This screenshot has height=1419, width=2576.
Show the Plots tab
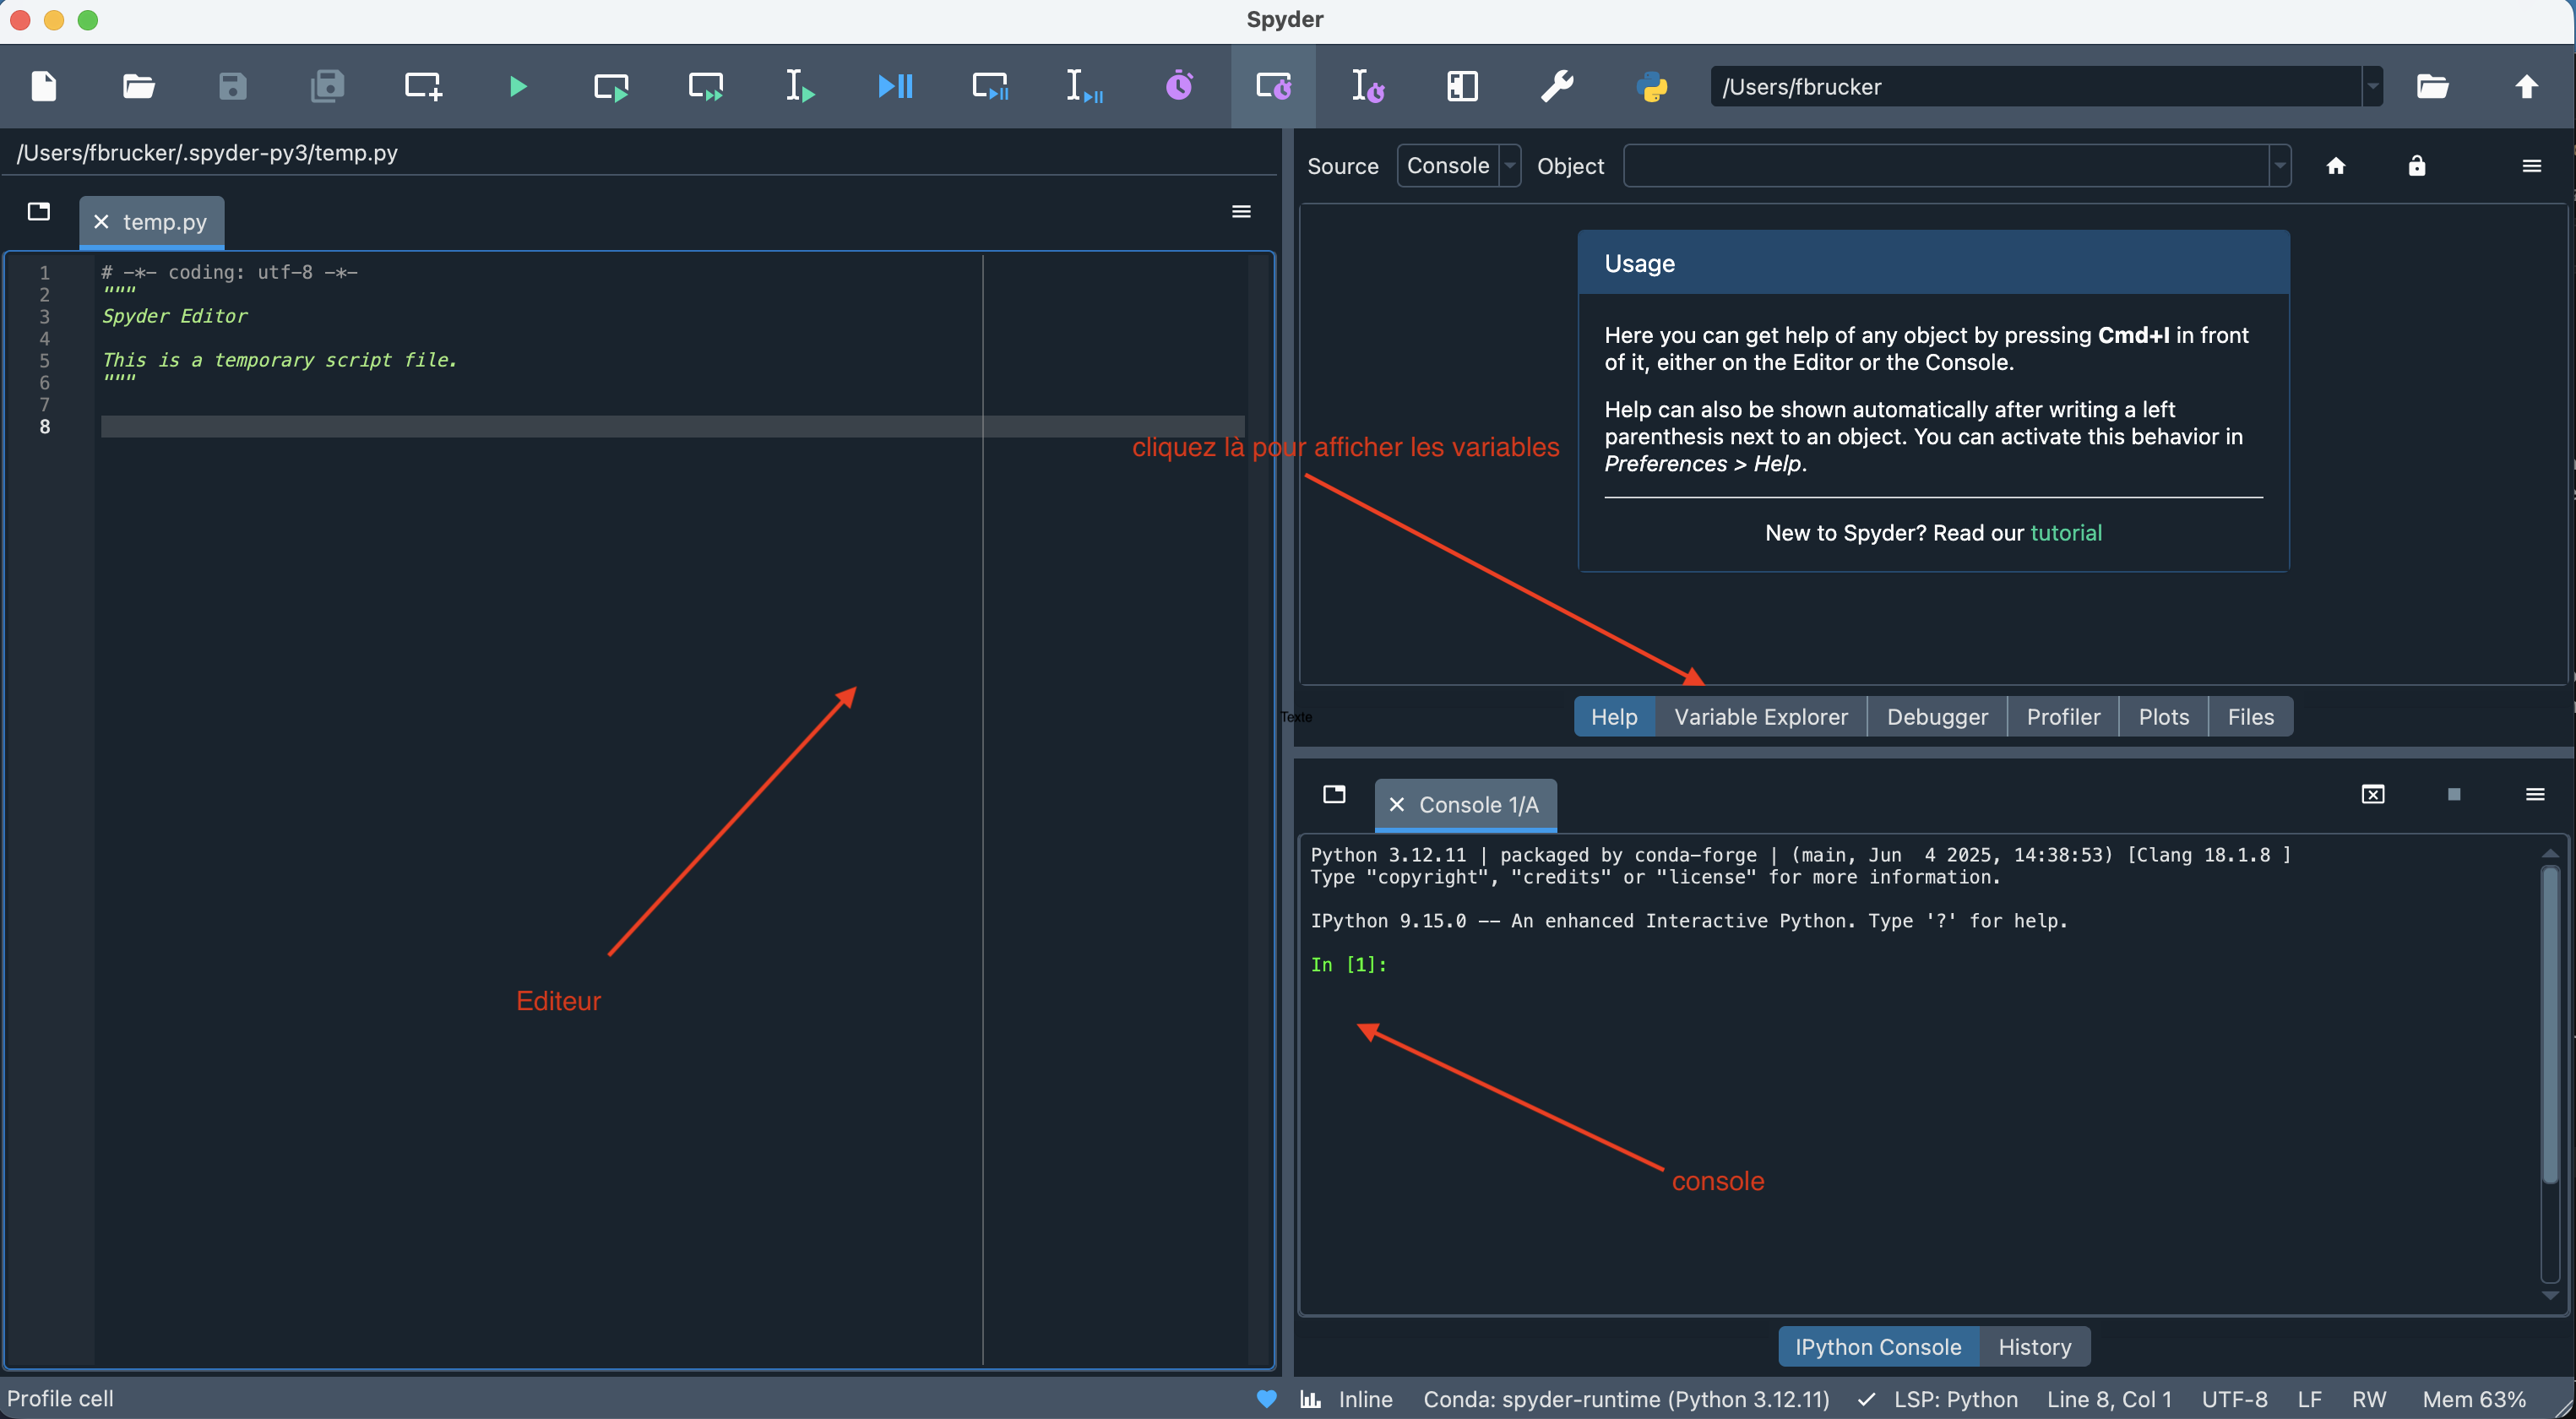tap(2164, 717)
